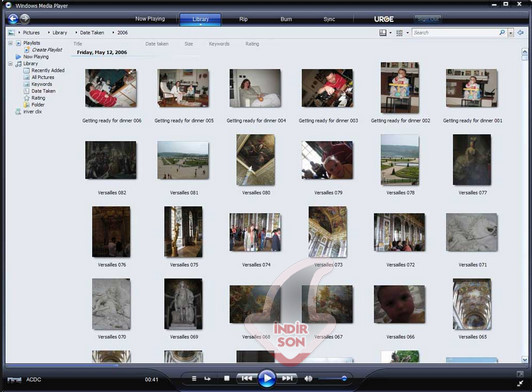532x392 pixels.
Task: Select Create Playlist in the sidebar
Action: [x=47, y=50]
